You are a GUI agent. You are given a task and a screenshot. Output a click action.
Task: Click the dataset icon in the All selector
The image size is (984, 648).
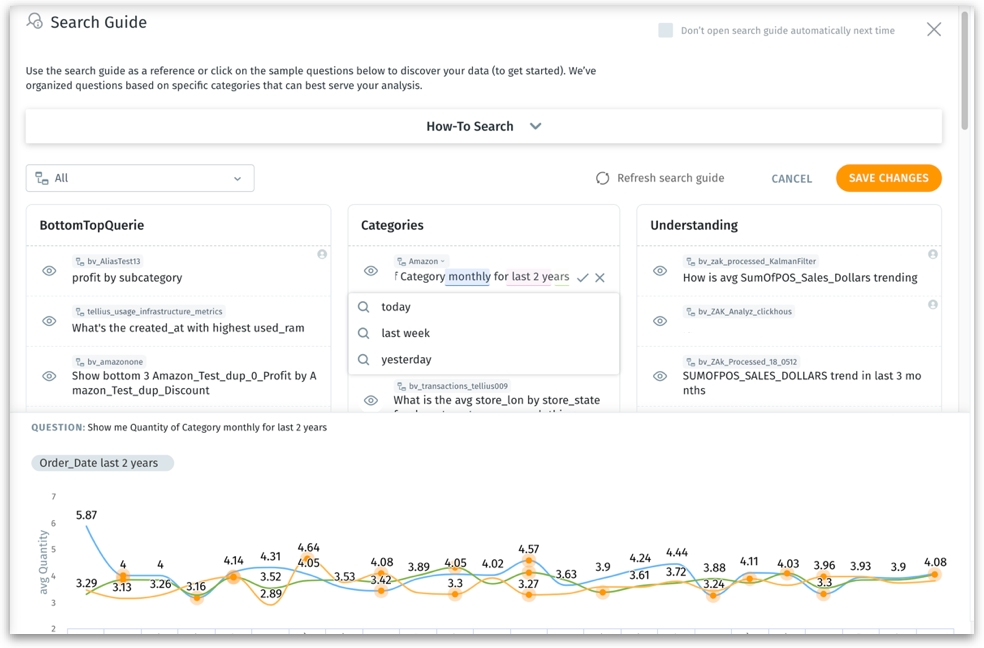(42, 178)
